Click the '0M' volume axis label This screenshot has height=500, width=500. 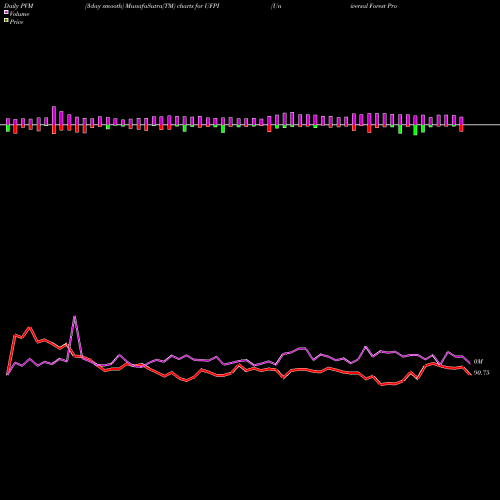[478, 362]
